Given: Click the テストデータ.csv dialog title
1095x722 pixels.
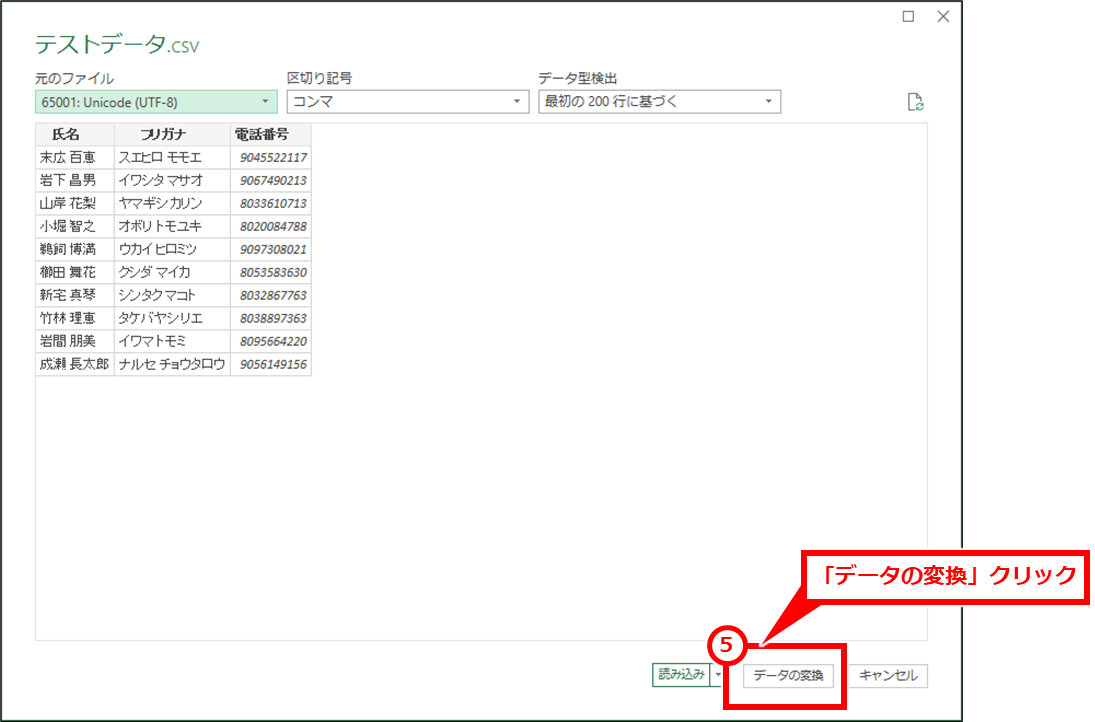Looking at the screenshot, I should (x=117, y=45).
